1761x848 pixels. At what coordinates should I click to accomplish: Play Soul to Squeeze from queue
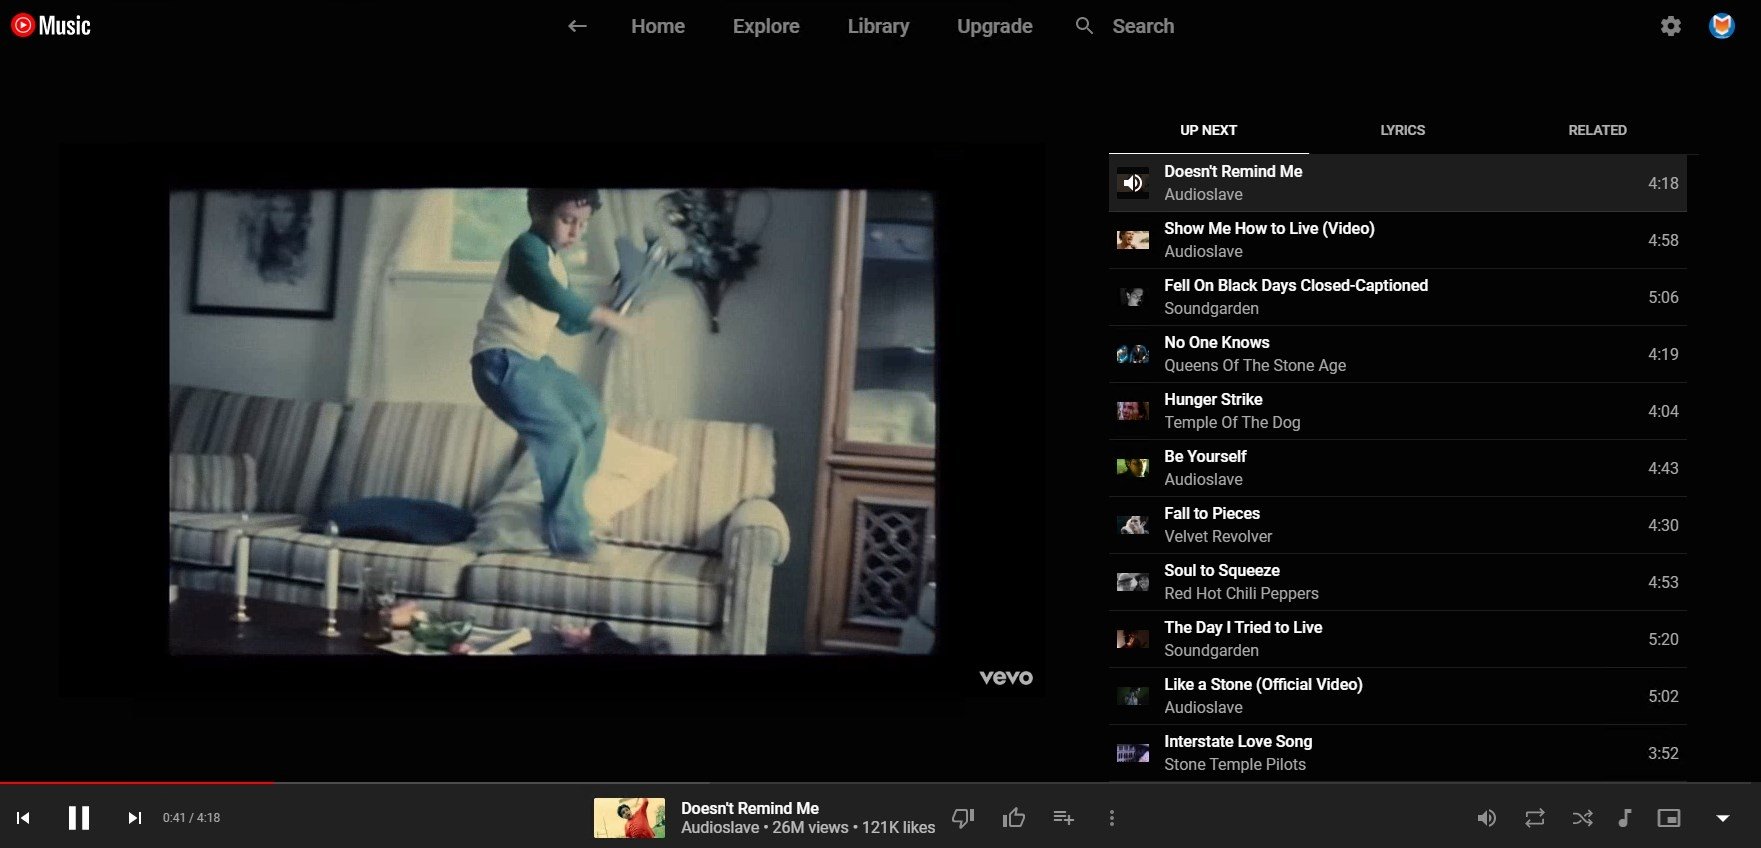(1397, 582)
